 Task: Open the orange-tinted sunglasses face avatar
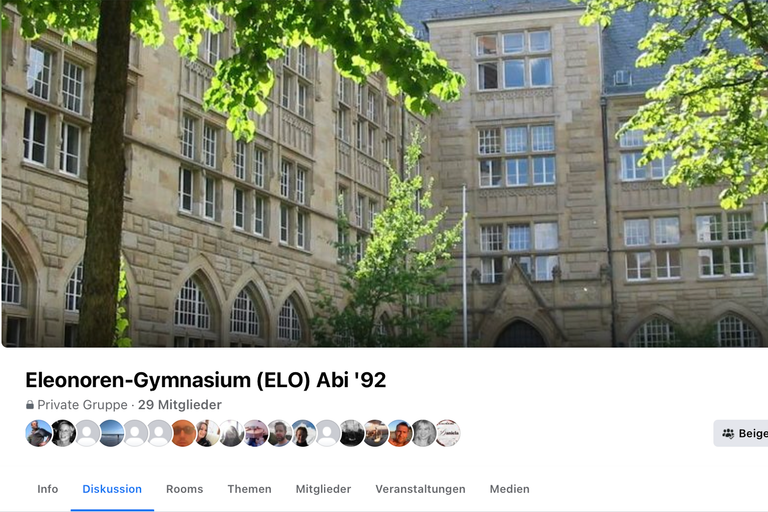point(184,433)
